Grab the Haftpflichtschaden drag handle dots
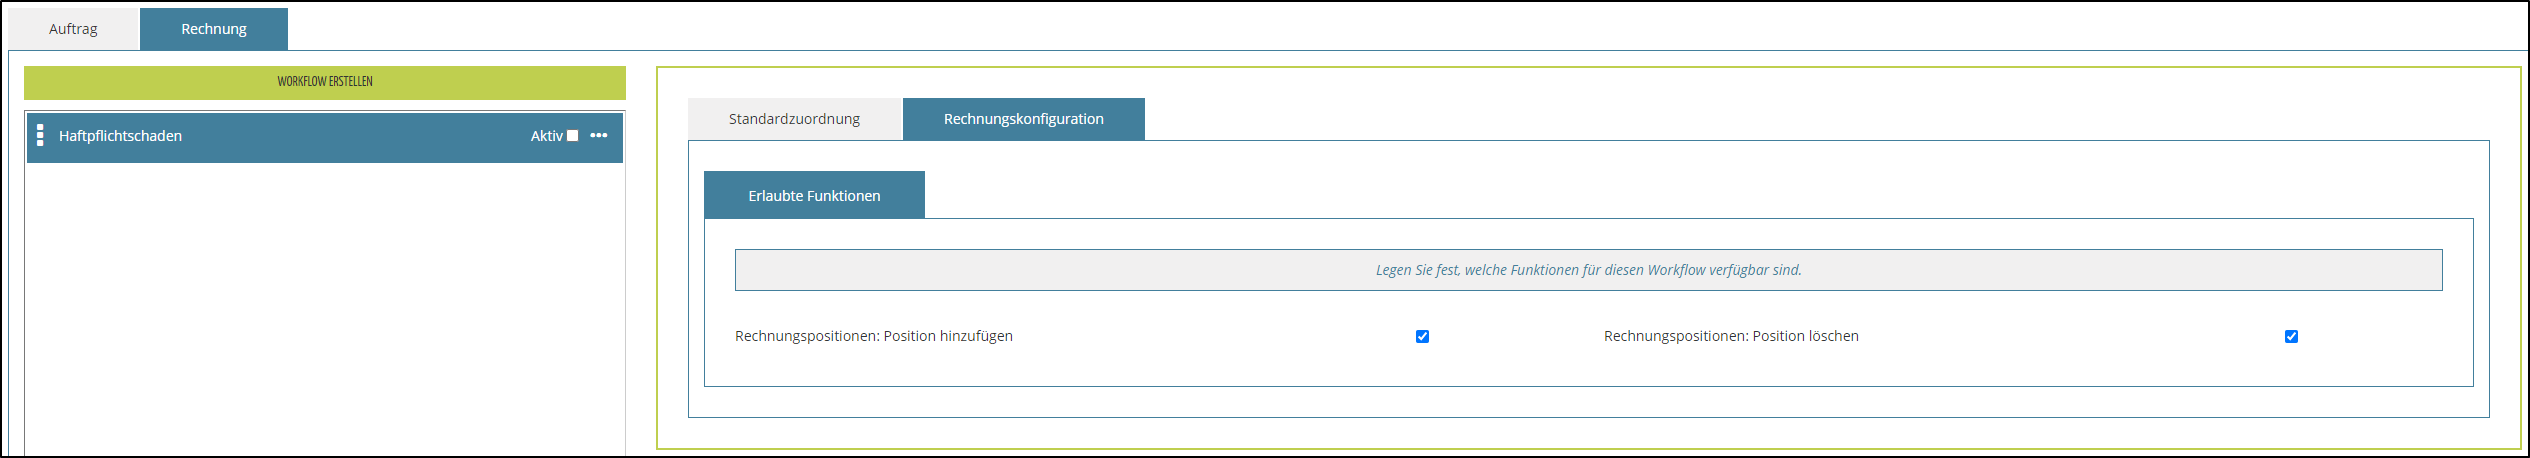 tap(40, 136)
